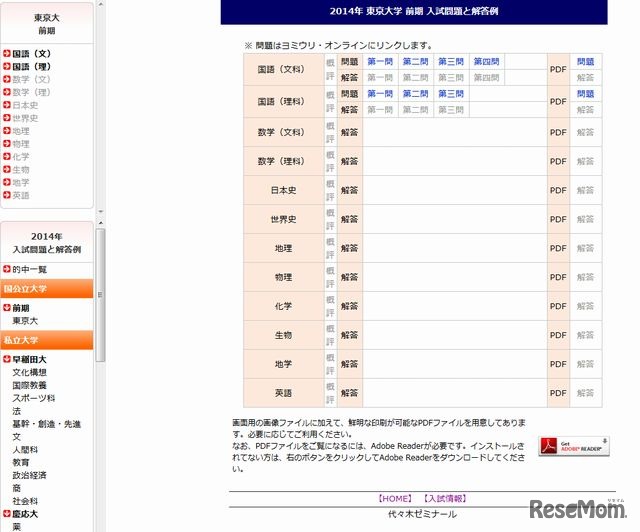Click the 日本史 subject cell in table
Image resolution: width=640 pixels, height=532 pixels.
coord(284,190)
